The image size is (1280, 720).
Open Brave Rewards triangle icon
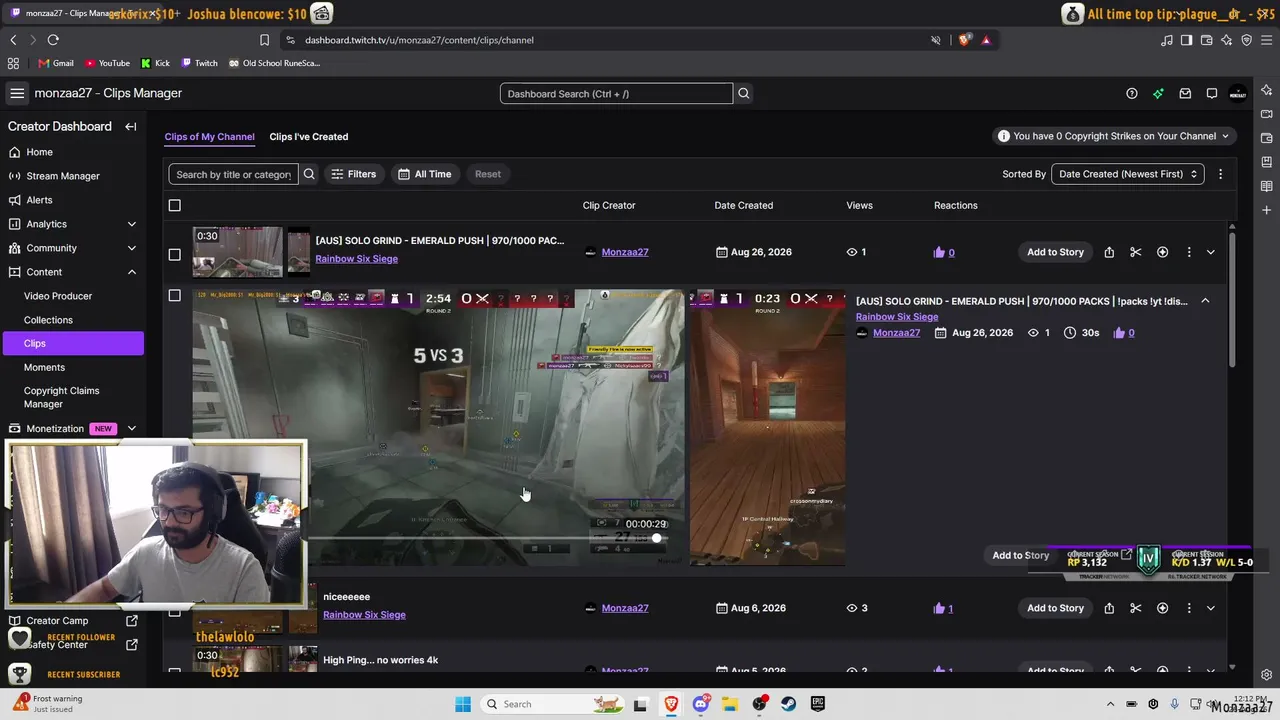pos(986,40)
